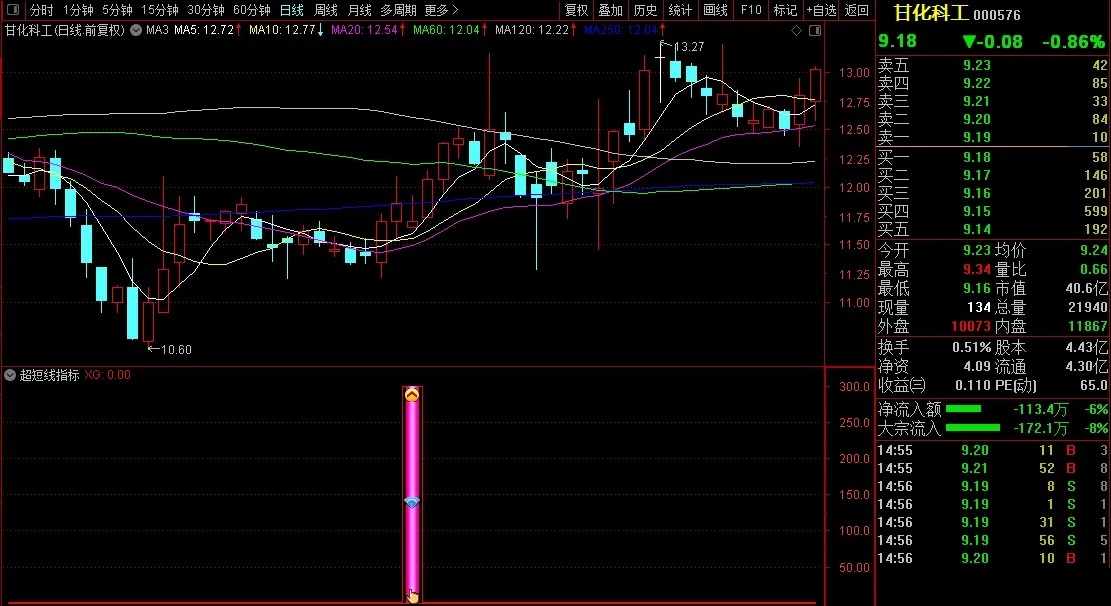Expand the 更多 periods menu
Image resolution: width=1111 pixels, height=606 pixels.
coord(441,10)
